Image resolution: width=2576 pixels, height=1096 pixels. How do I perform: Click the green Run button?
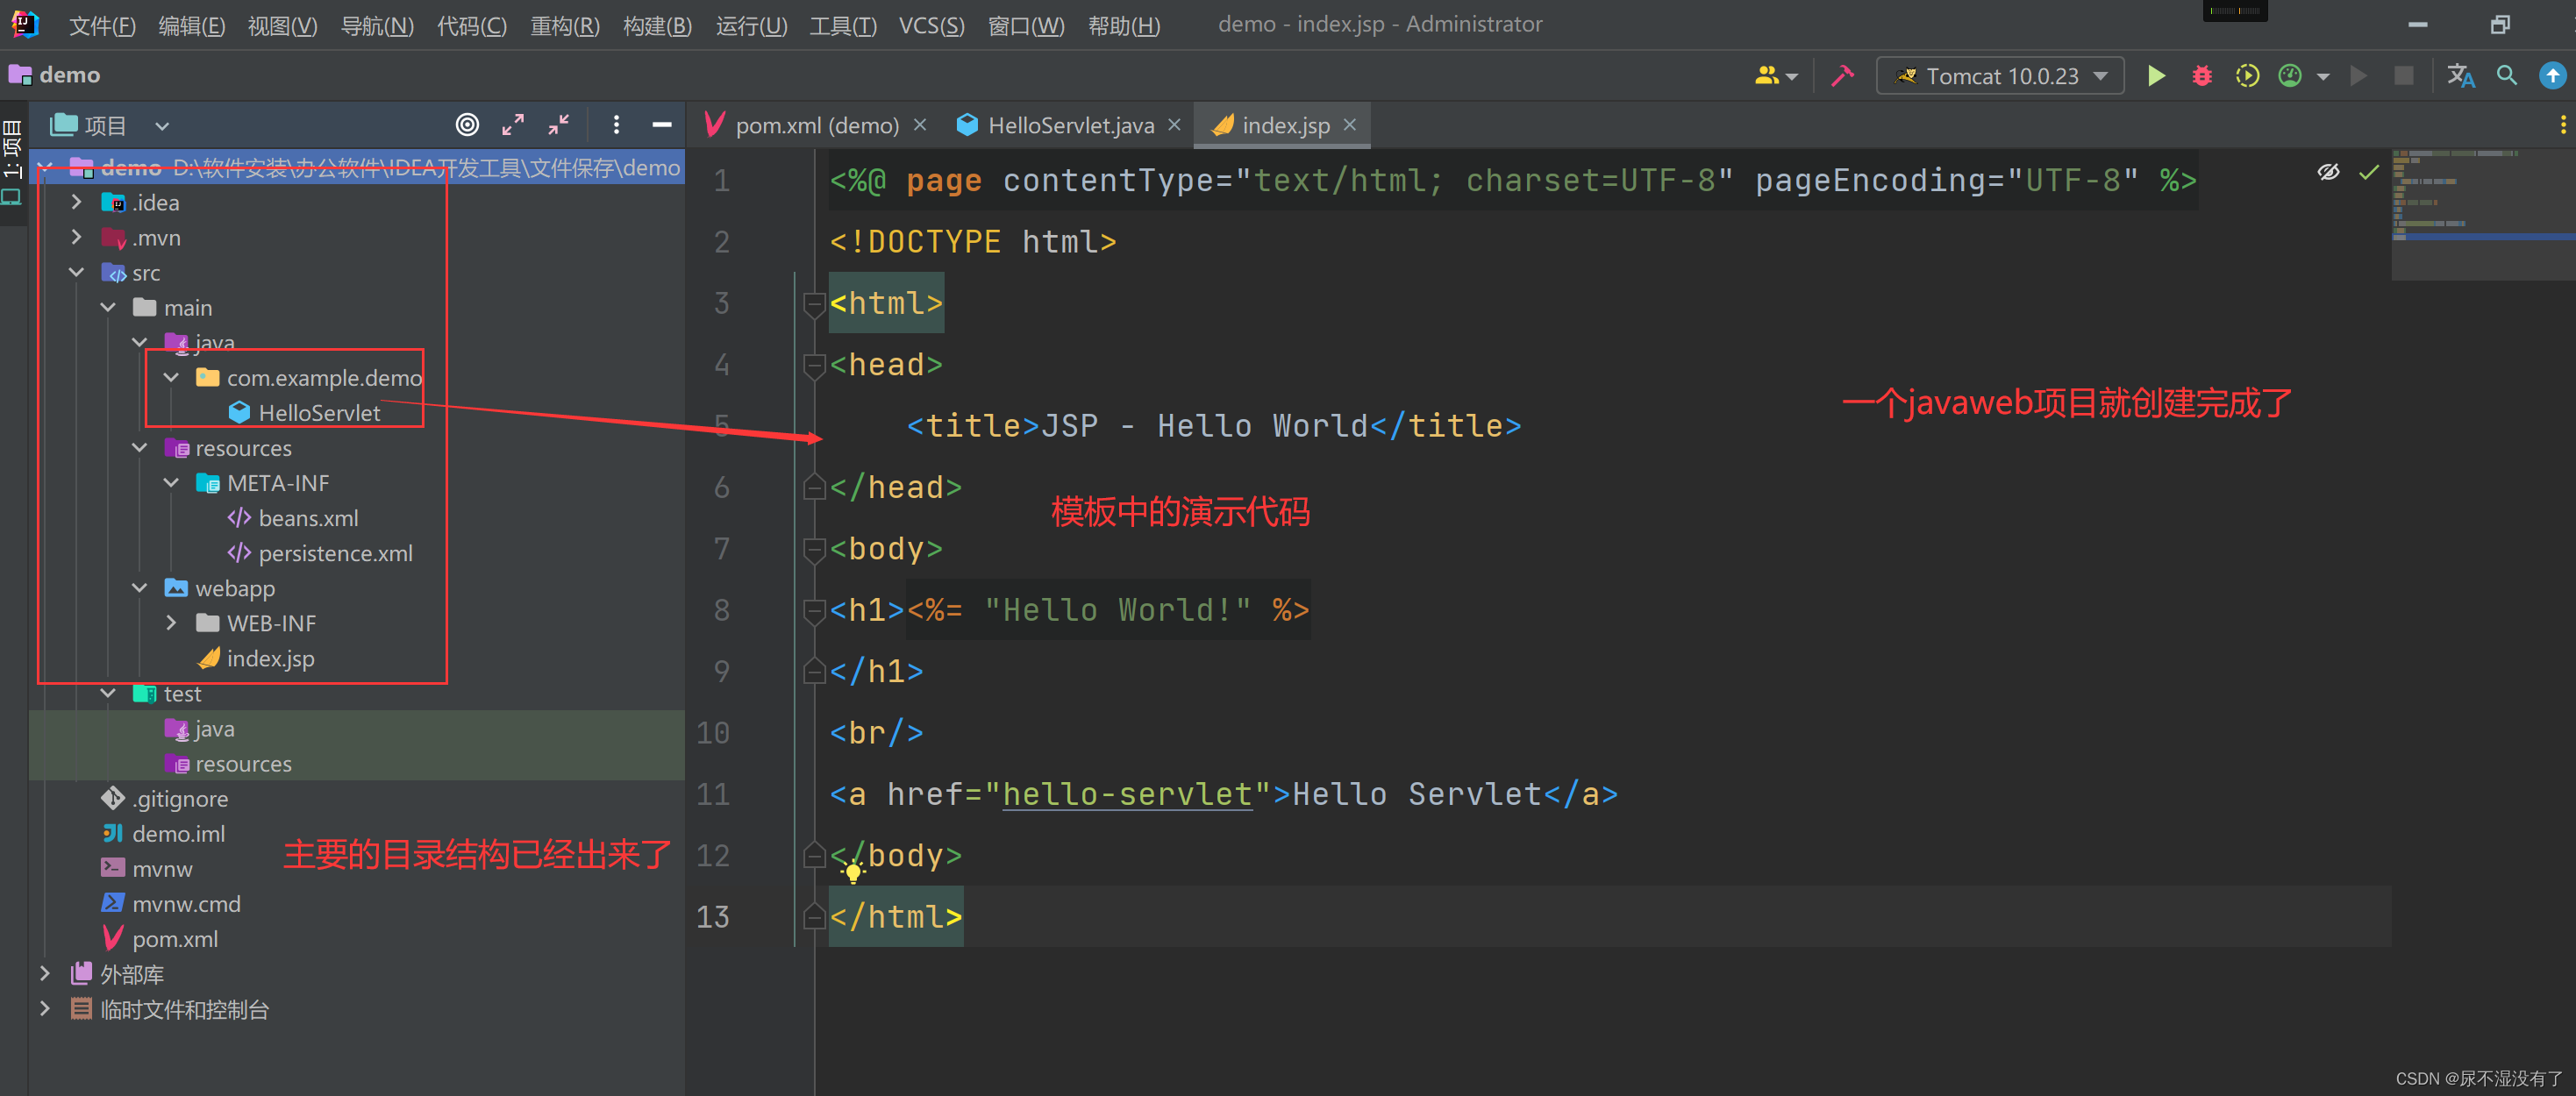tap(2156, 76)
